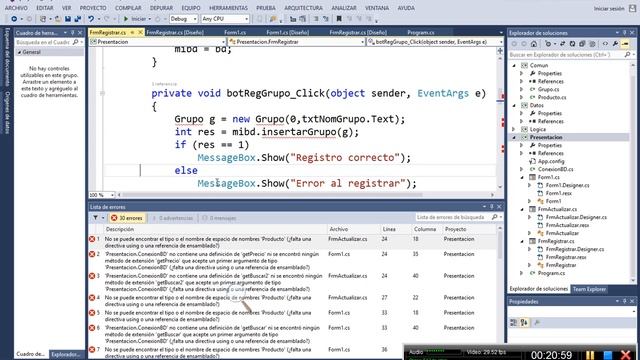This screenshot has width=640, height=360.
Task: Switch to the Form1.cs tab
Action: pos(235,32)
